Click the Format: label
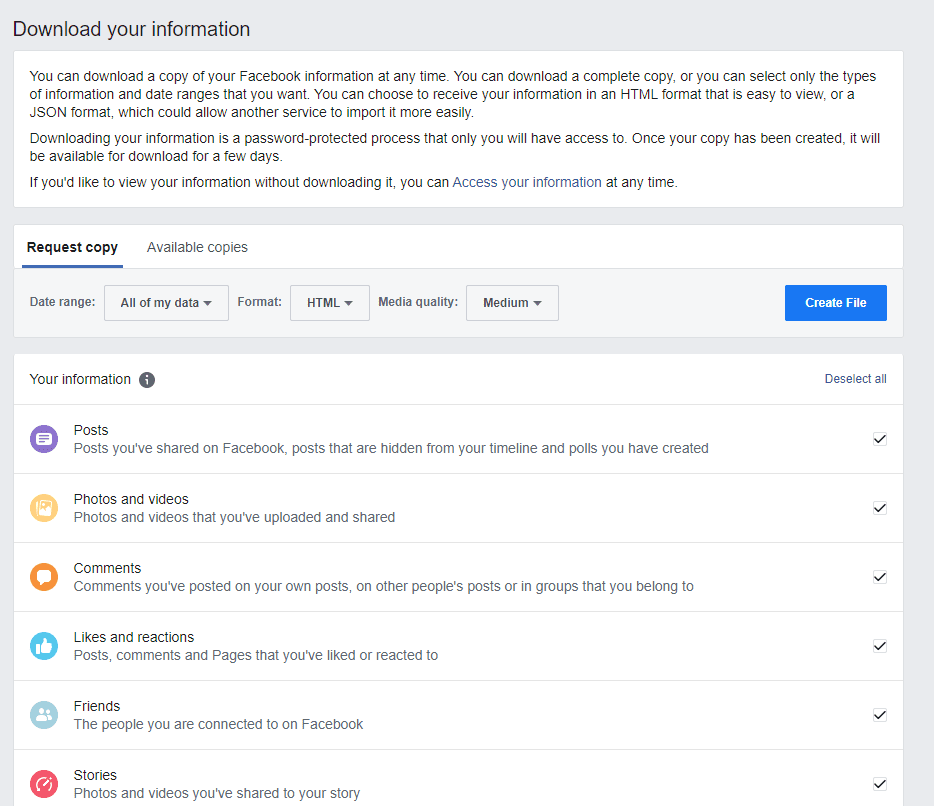This screenshot has width=934, height=806. (x=260, y=302)
